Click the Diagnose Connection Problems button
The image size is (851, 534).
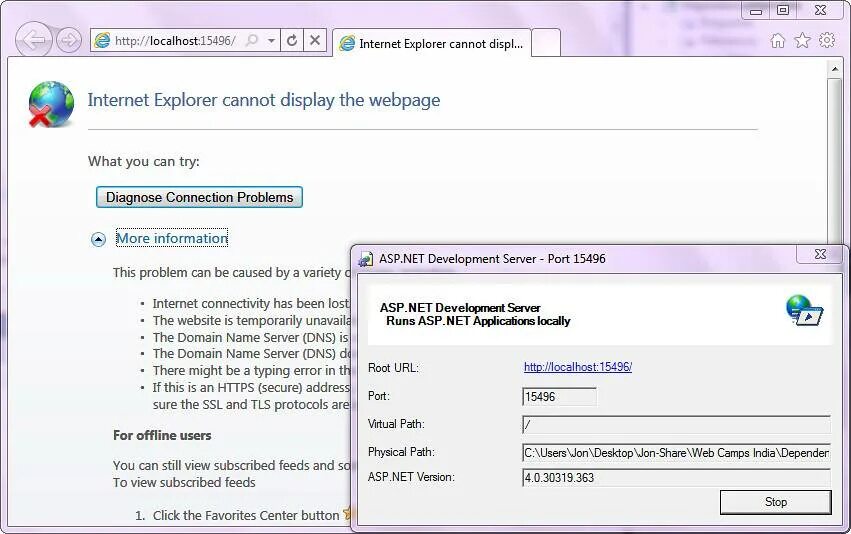pyautogui.click(x=199, y=197)
